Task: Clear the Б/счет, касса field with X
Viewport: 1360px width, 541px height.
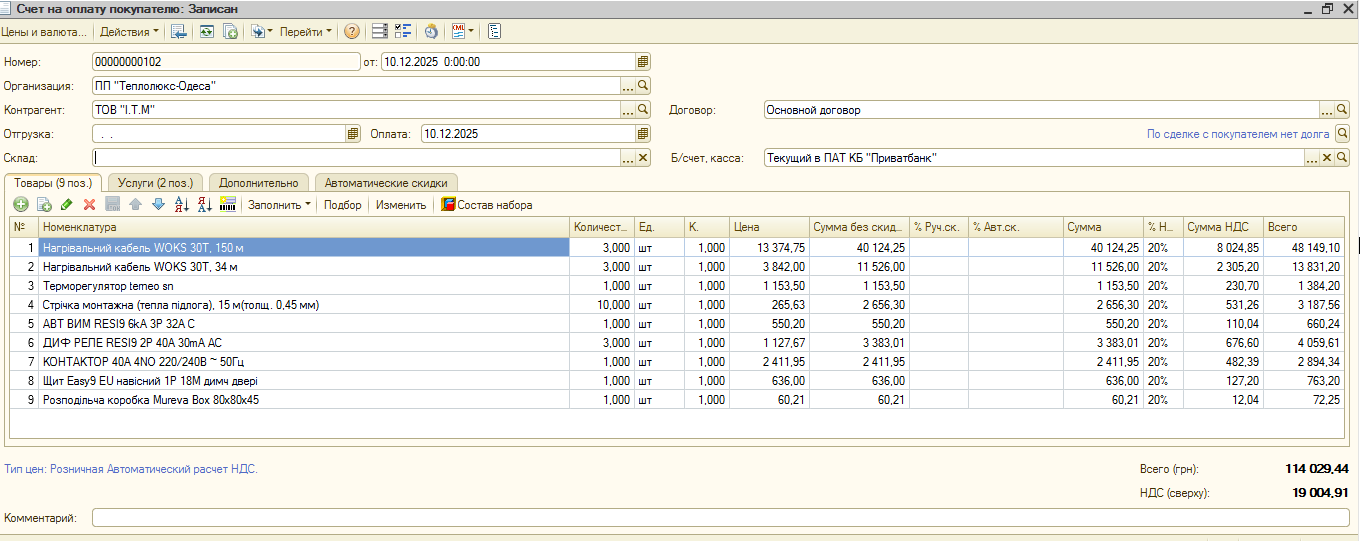Action: 1327,158
